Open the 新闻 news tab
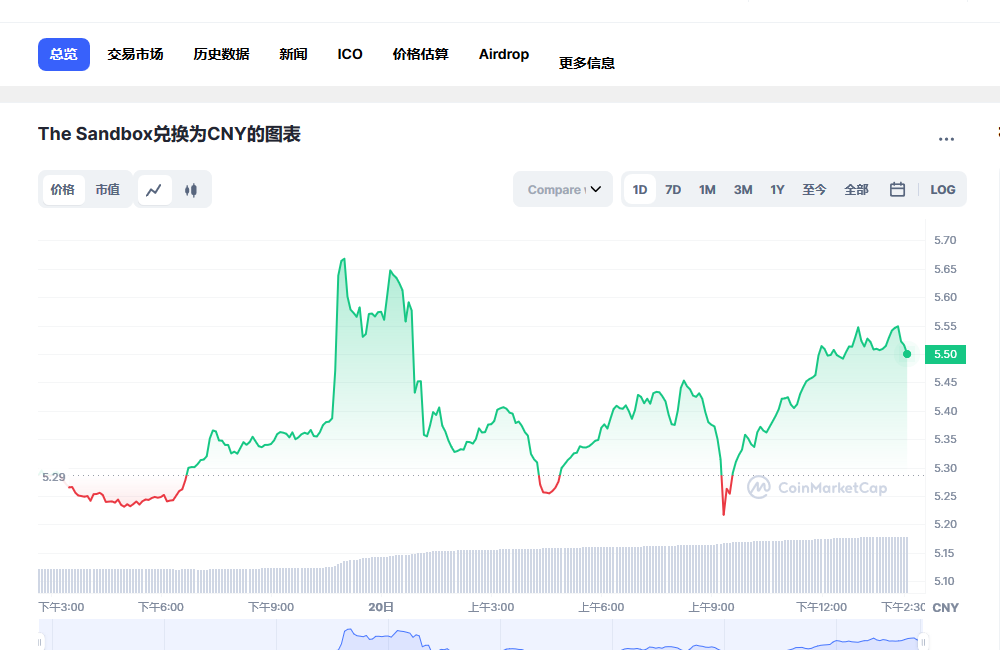The image size is (1000, 650). 293,54
